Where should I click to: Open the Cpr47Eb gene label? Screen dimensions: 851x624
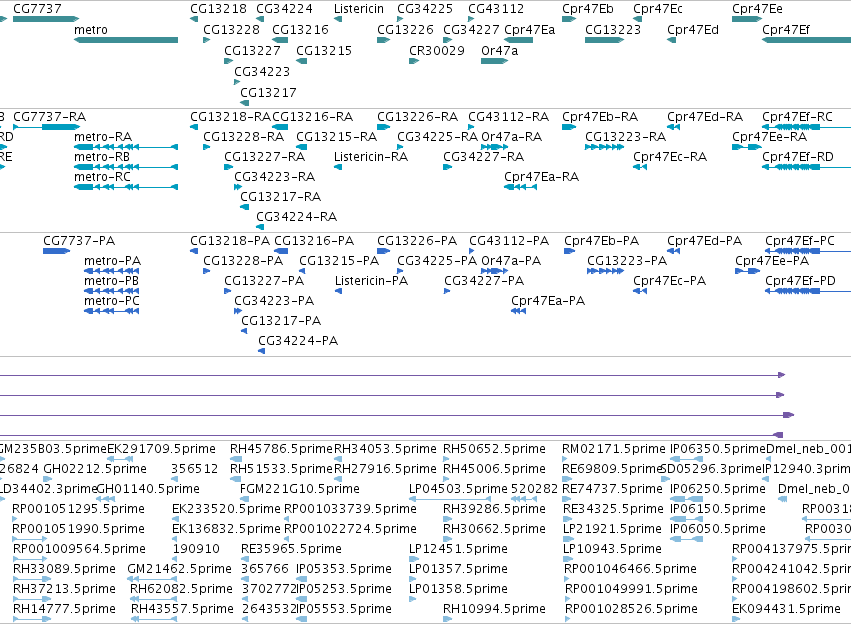(588, 9)
